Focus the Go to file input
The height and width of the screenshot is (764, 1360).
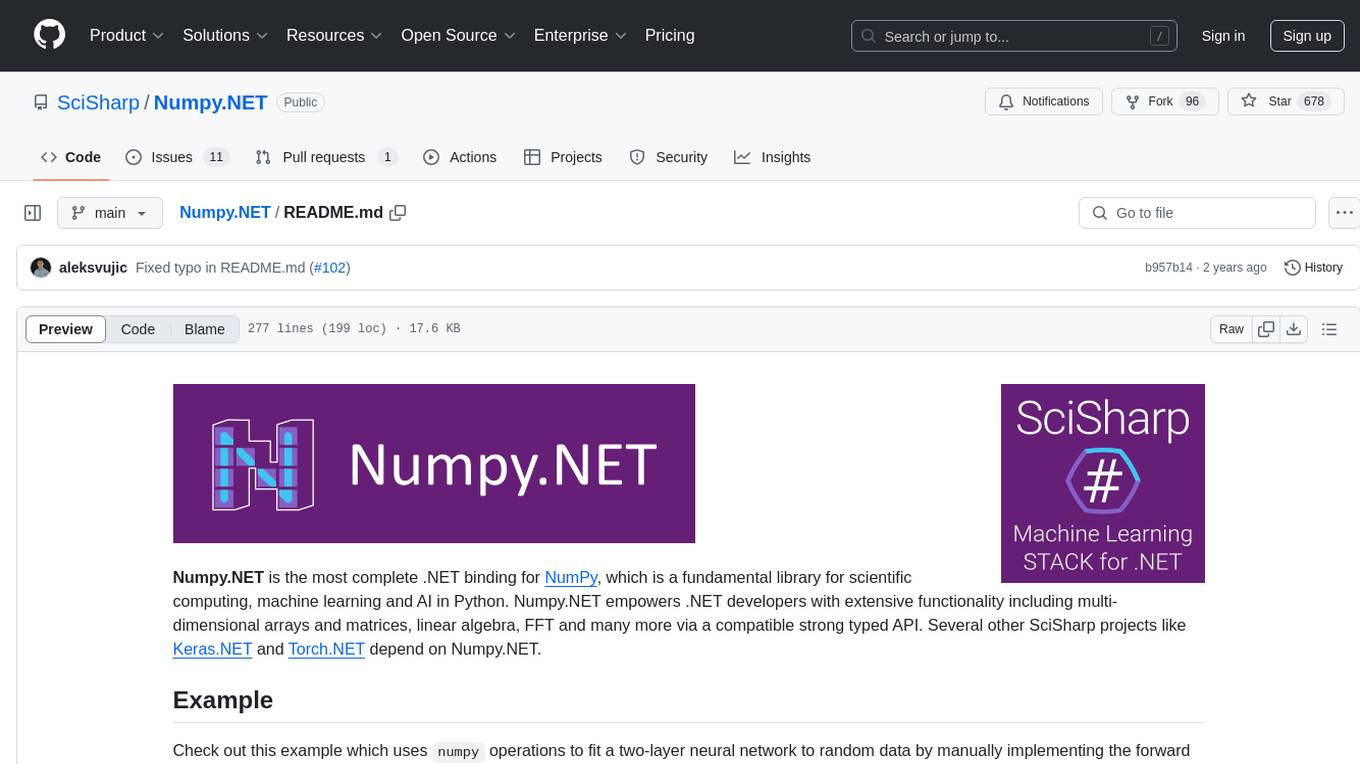tap(1197, 213)
